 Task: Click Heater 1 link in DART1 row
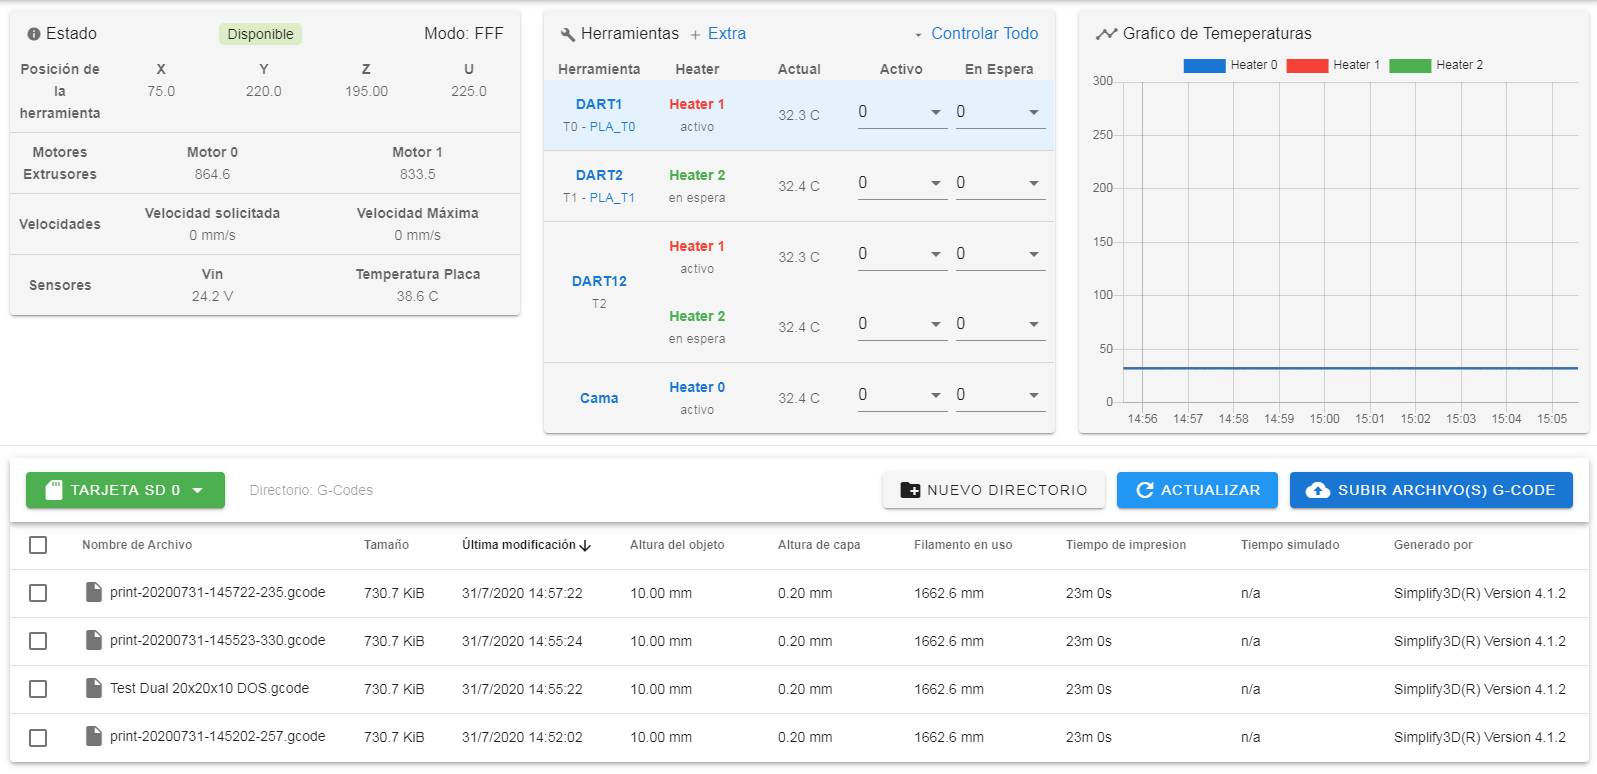coord(697,104)
